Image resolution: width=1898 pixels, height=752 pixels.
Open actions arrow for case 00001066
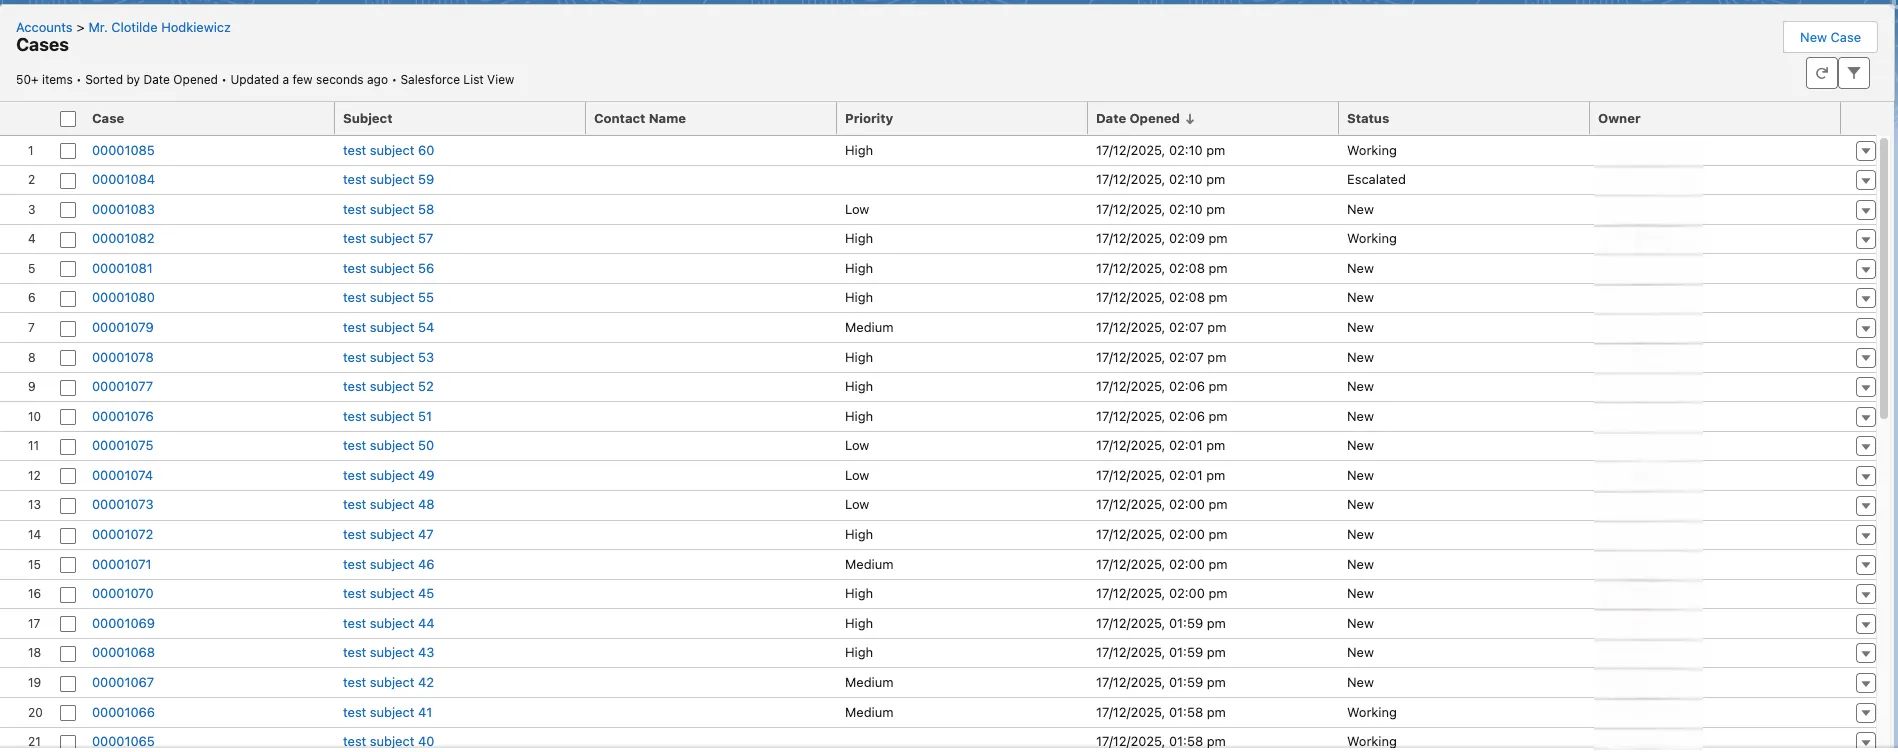point(1865,713)
